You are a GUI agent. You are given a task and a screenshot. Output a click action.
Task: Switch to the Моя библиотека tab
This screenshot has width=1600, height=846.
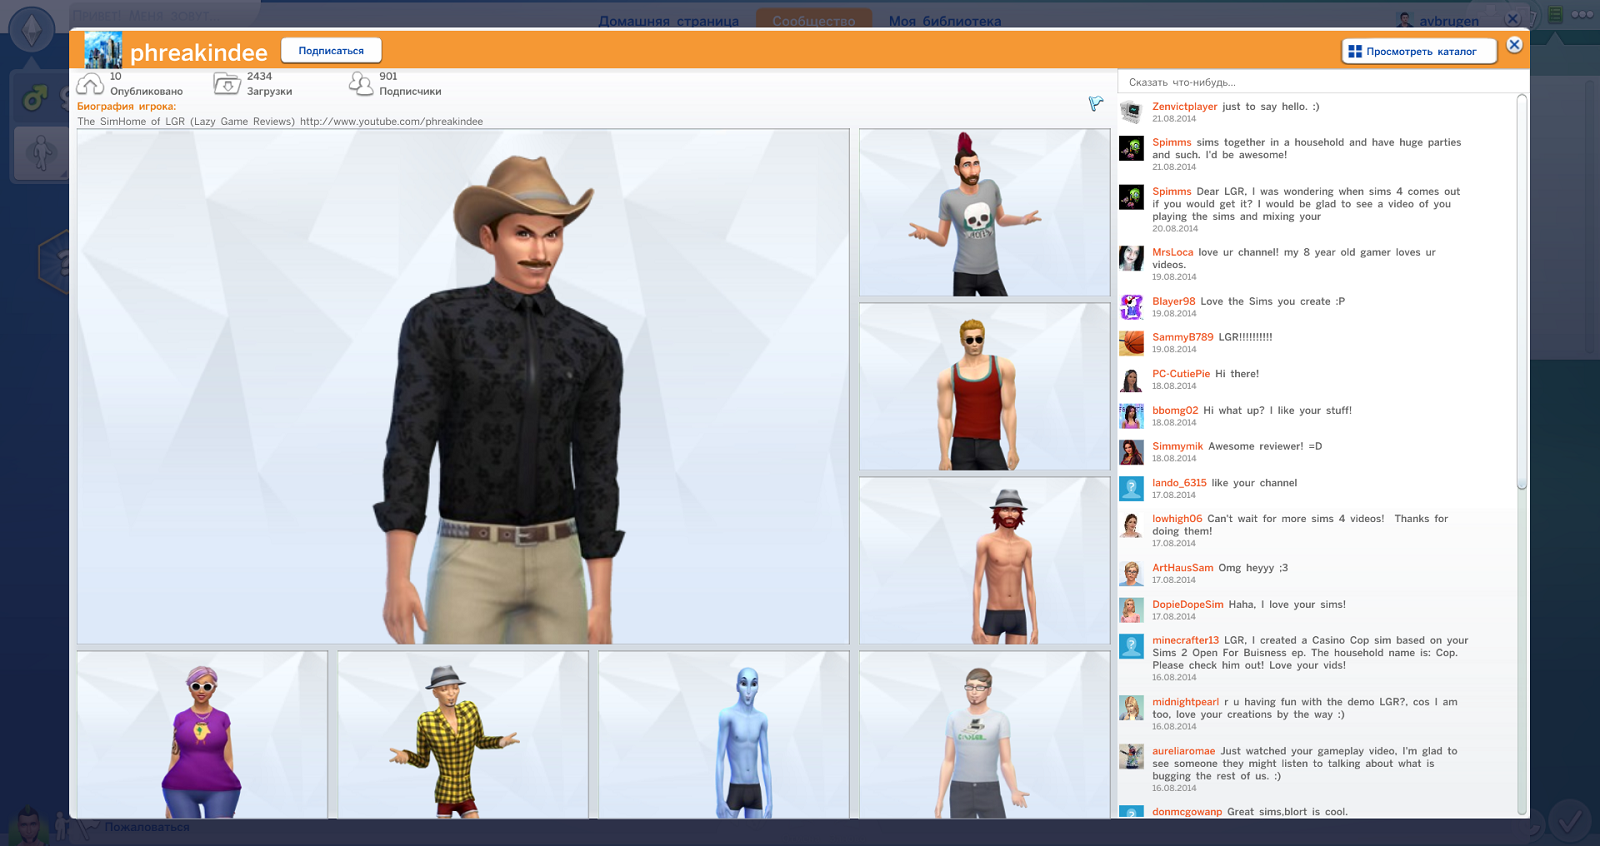(944, 21)
